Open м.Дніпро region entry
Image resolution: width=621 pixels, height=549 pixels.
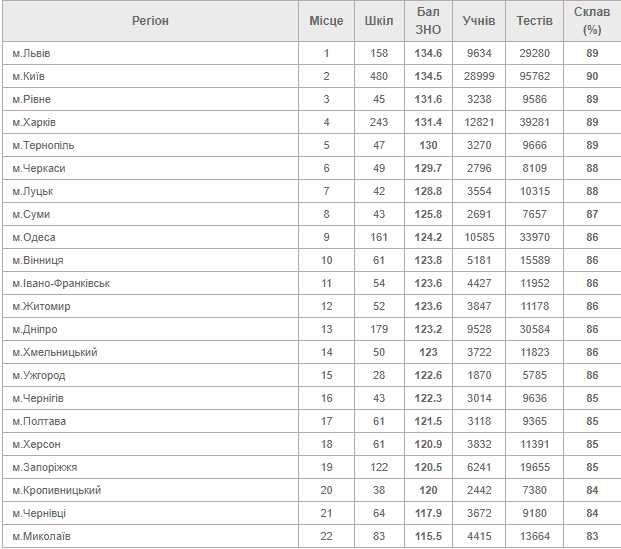click(x=35, y=329)
